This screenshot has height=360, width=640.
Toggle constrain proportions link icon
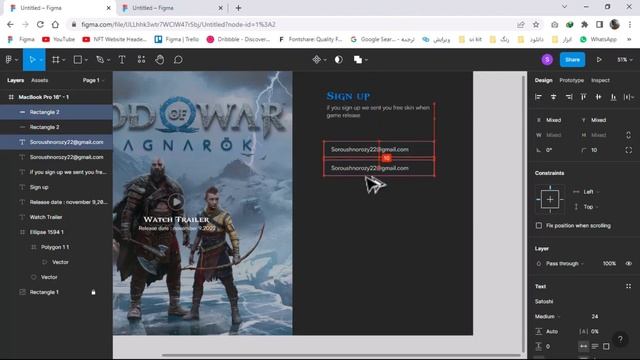click(x=628, y=135)
